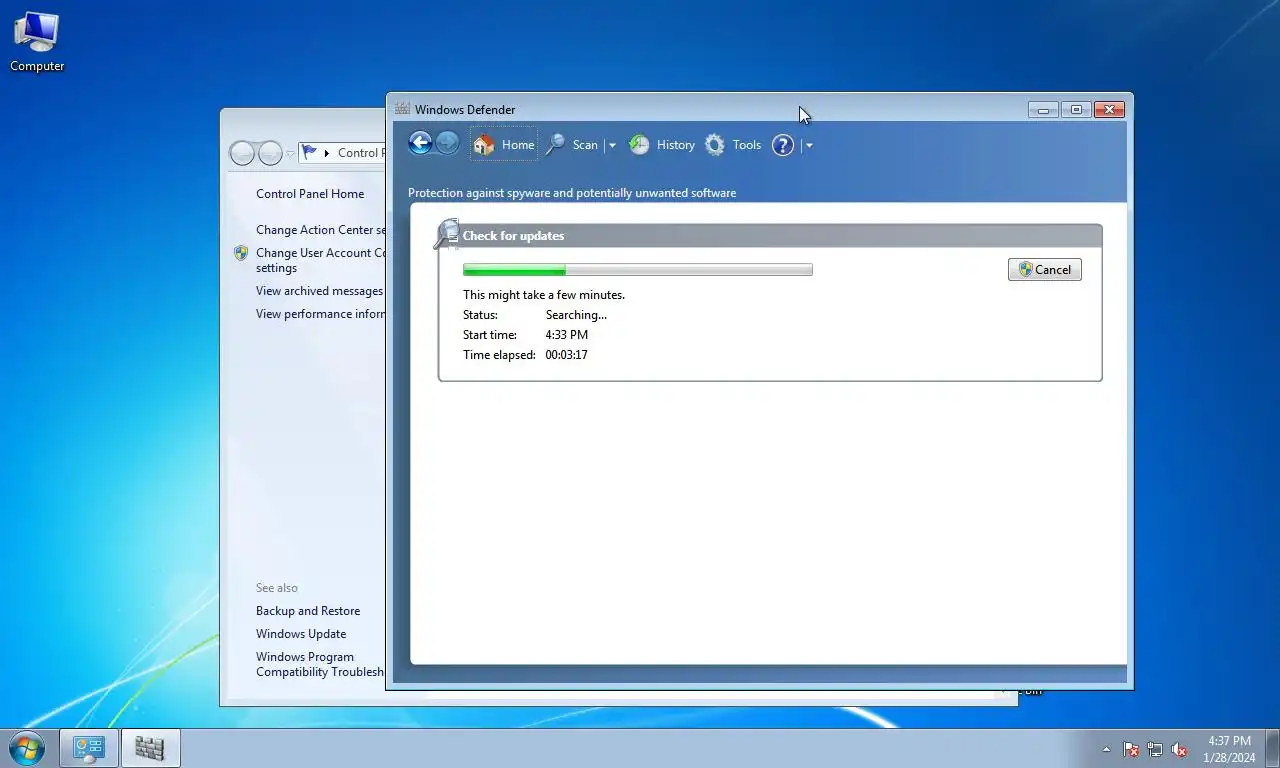
Task: Click "This might take a few minutes." text
Action: coord(544,295)
